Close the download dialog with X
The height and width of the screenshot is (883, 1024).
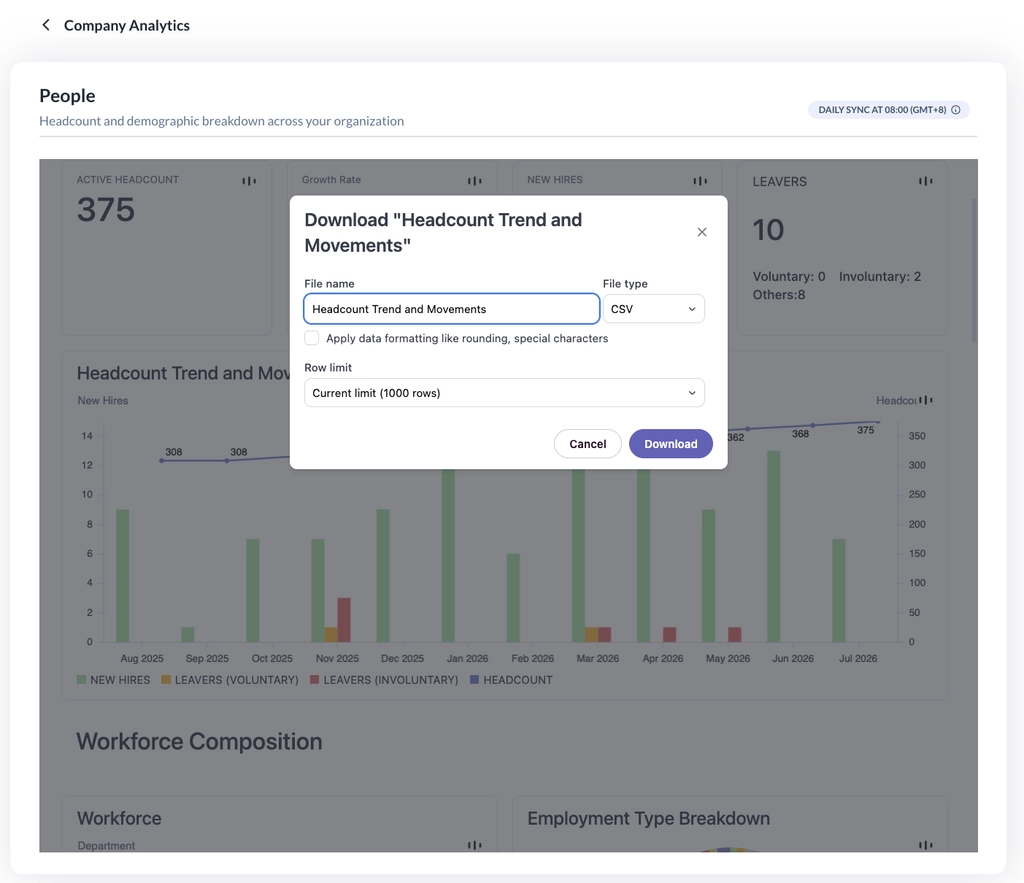click(702, 232)
